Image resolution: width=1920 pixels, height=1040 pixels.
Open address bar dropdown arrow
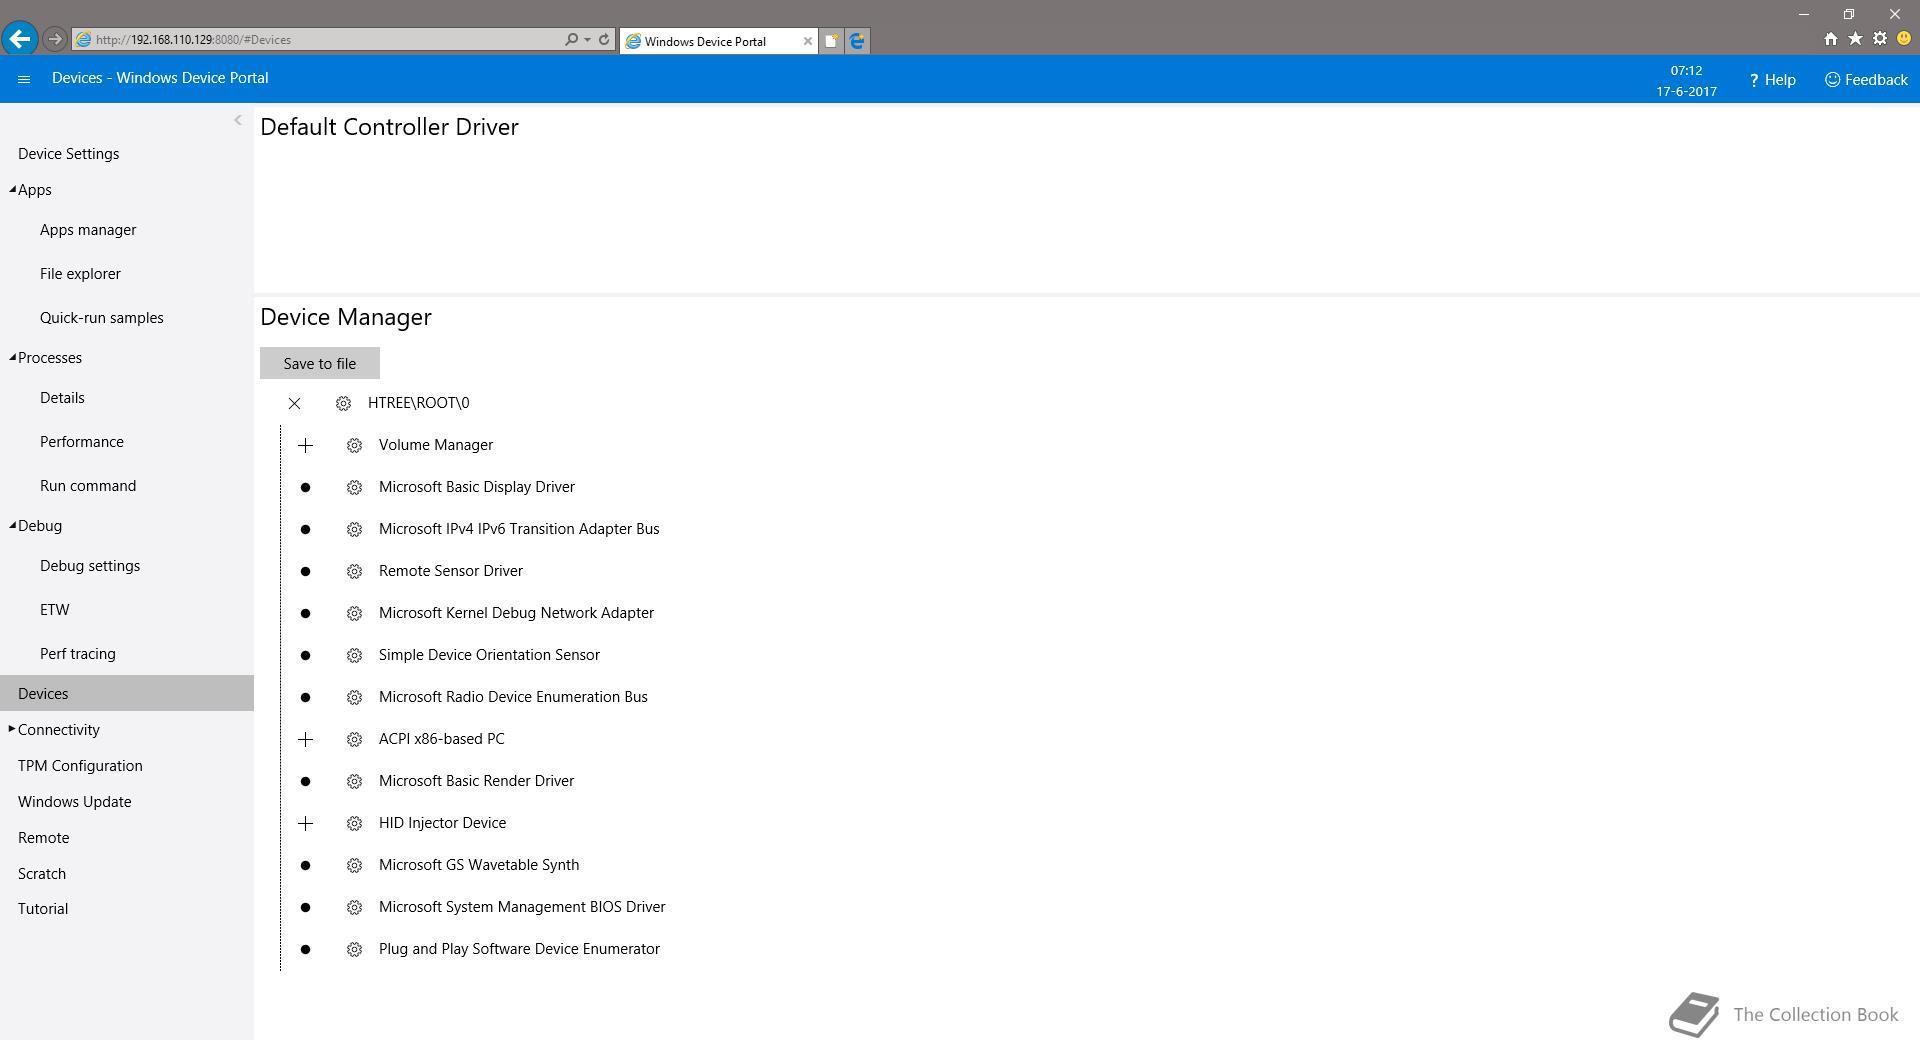587,40
